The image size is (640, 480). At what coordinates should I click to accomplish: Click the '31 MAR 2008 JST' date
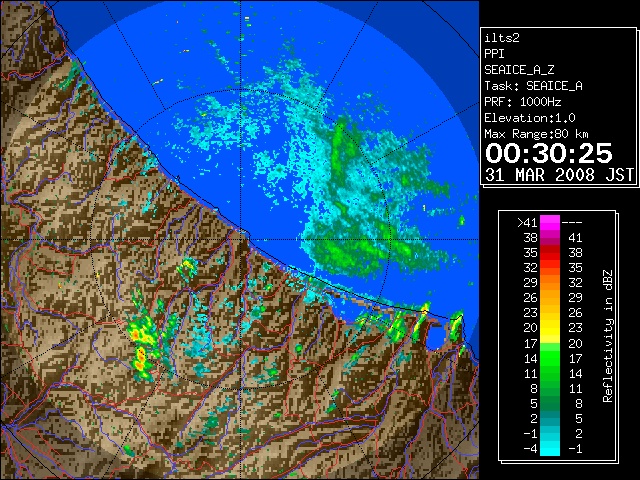560,175
